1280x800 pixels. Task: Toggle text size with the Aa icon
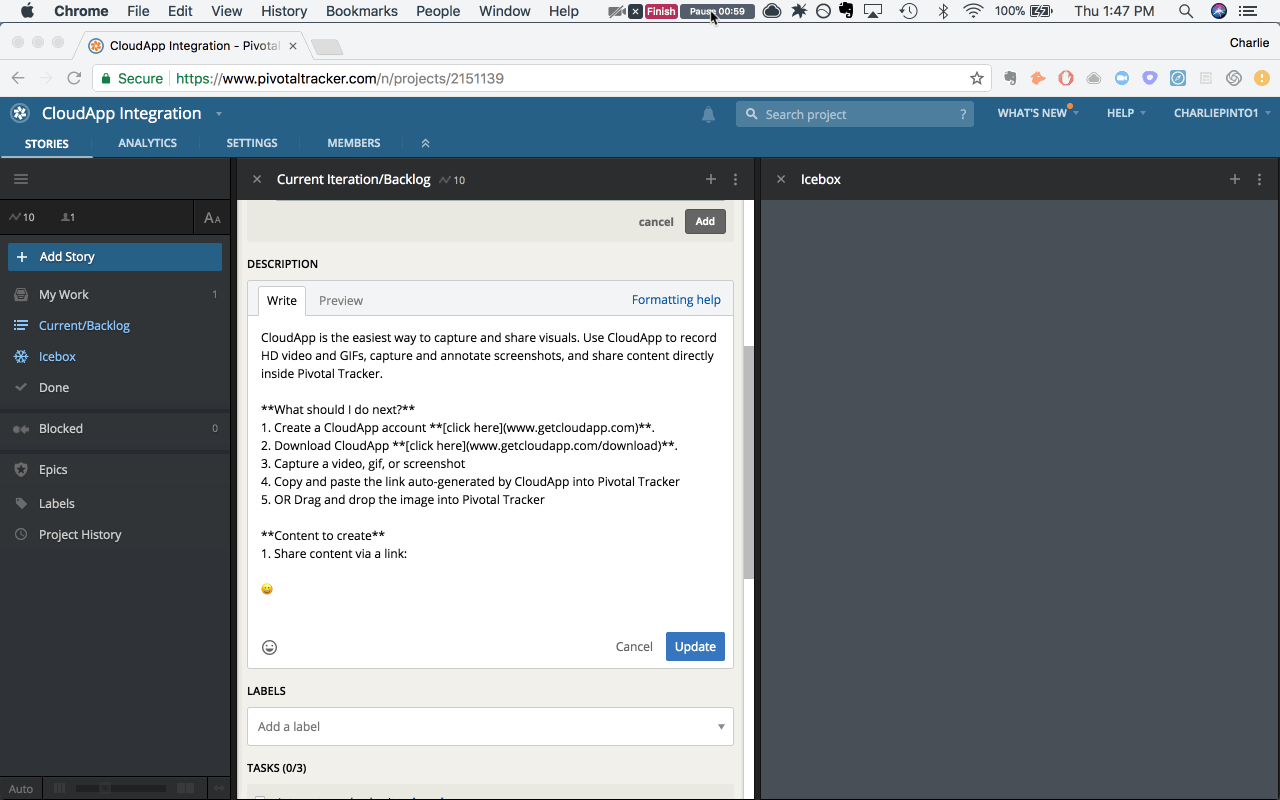pyautogui.click(x=212, y=217)
